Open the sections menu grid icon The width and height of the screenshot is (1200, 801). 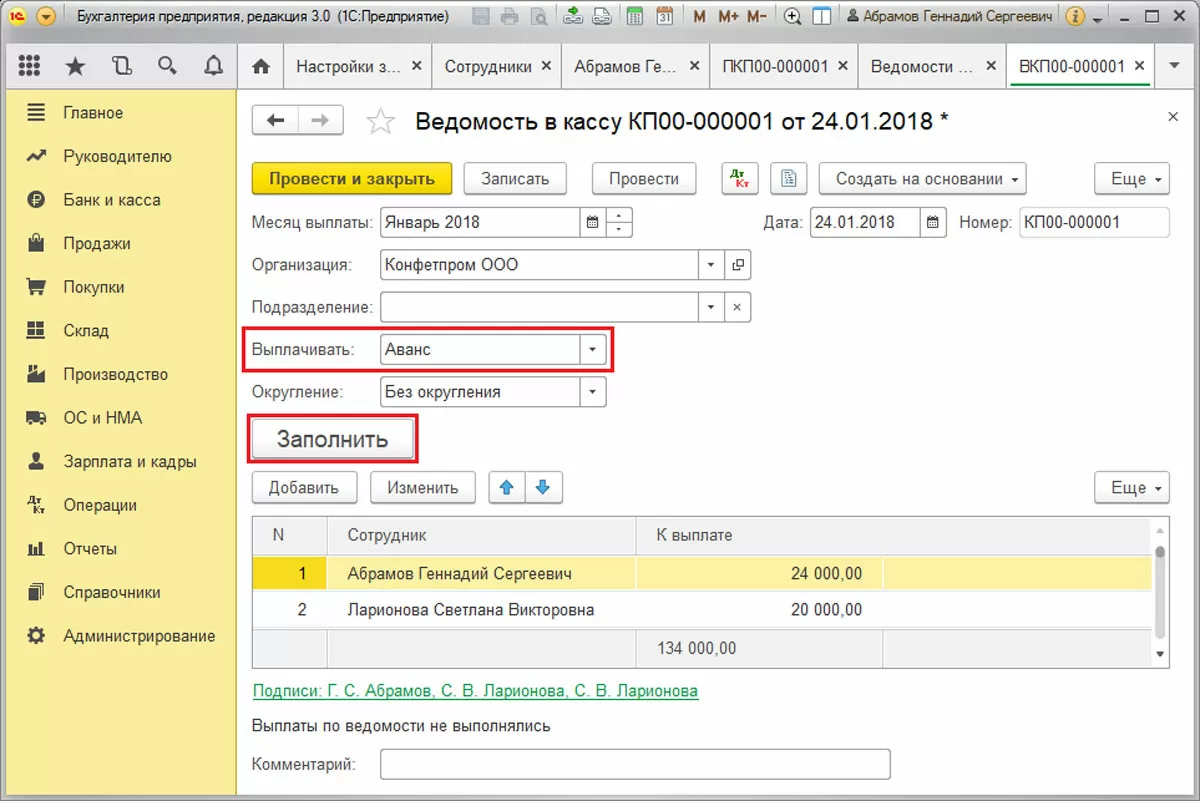pyautogui.click(x=29, y=66)
